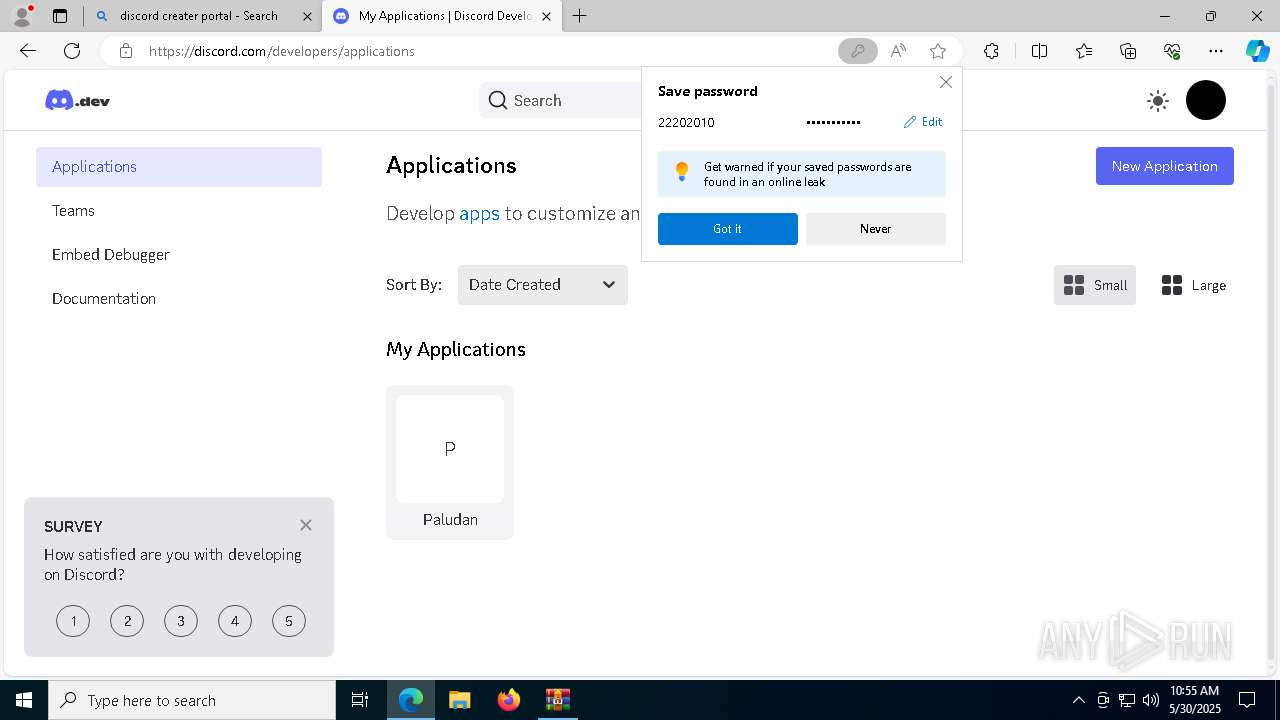Dismiss the Survey panel
This screenshot has height=720, width=1280.
click(x=306, y=525)
